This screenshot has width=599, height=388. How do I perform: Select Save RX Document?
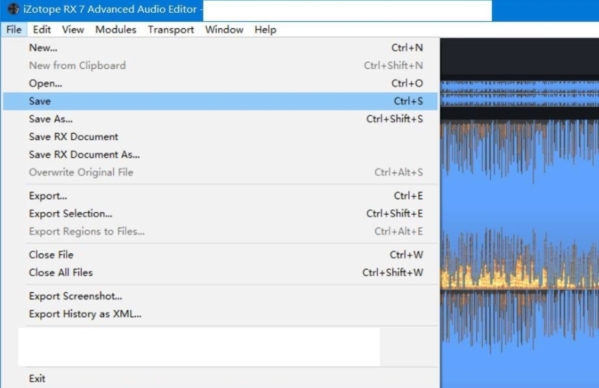[x=220, y=137]
